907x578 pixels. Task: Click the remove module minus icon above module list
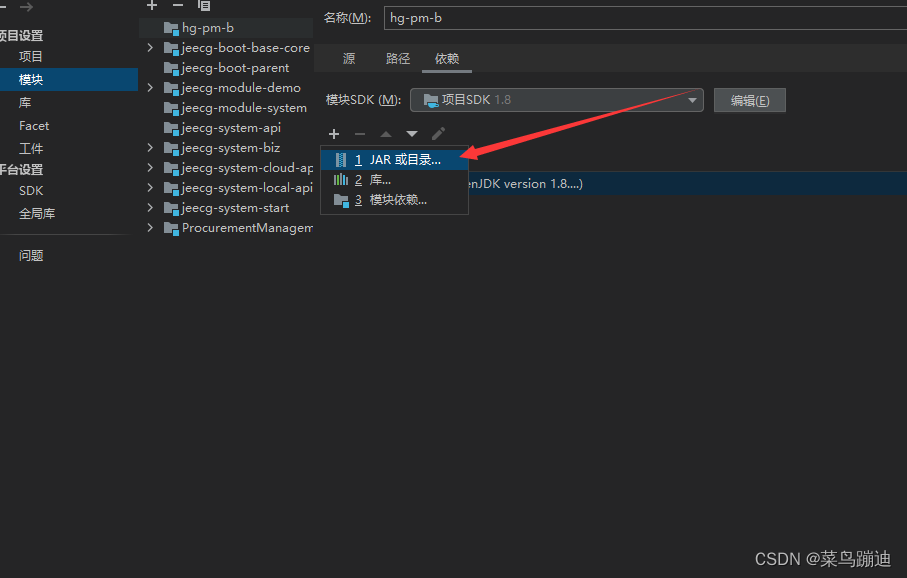178,6
